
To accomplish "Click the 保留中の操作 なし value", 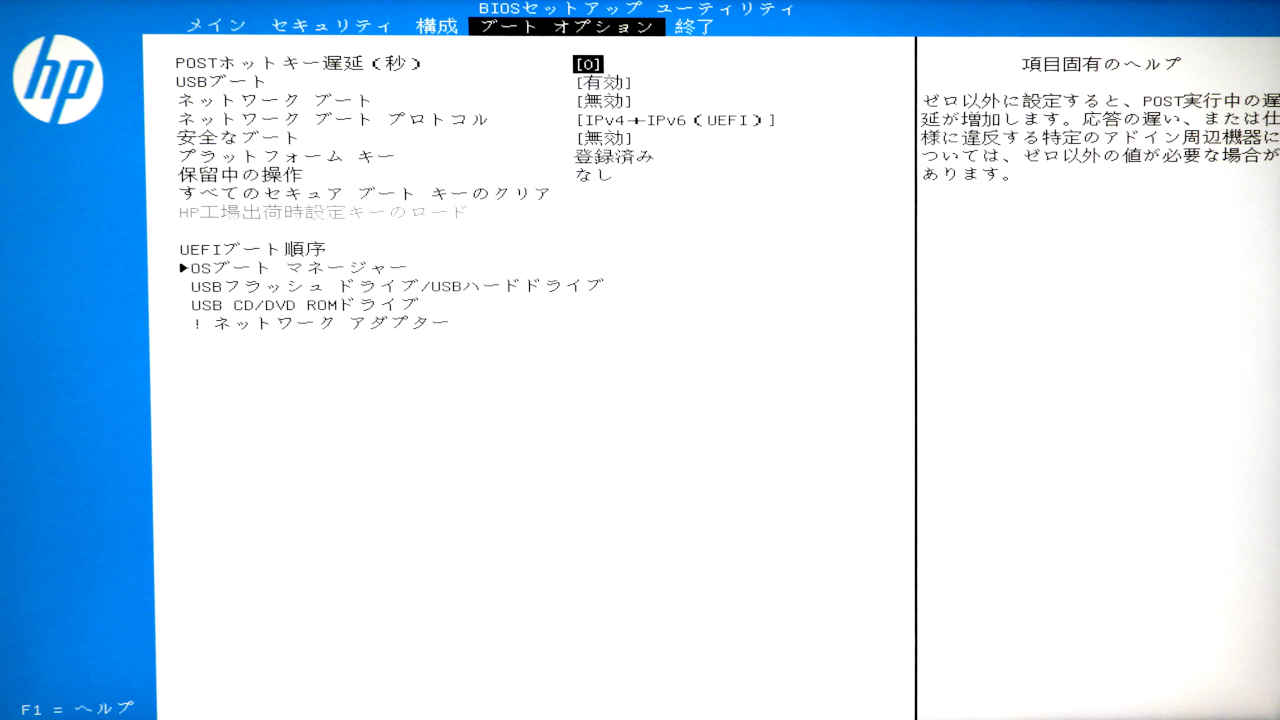I will (594, 175).
